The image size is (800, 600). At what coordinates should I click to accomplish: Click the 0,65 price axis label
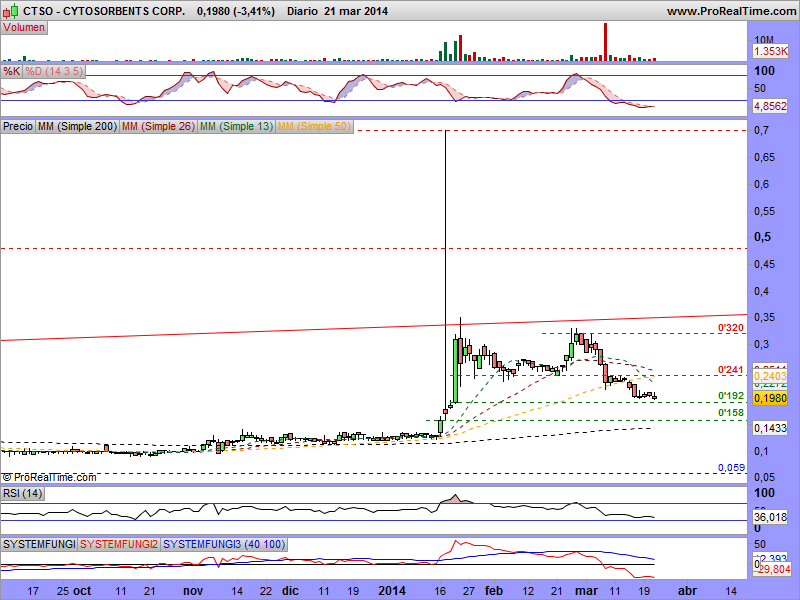click(764, 157)
